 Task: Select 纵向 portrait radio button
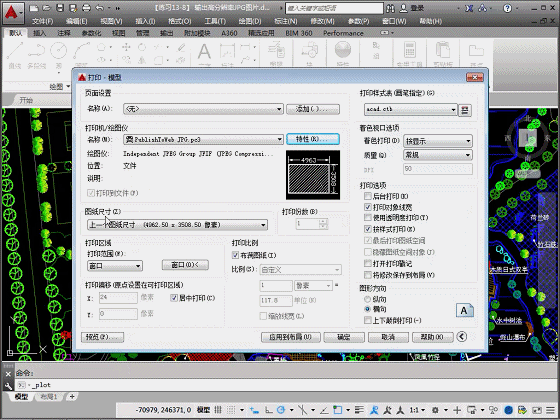(368, 299)
